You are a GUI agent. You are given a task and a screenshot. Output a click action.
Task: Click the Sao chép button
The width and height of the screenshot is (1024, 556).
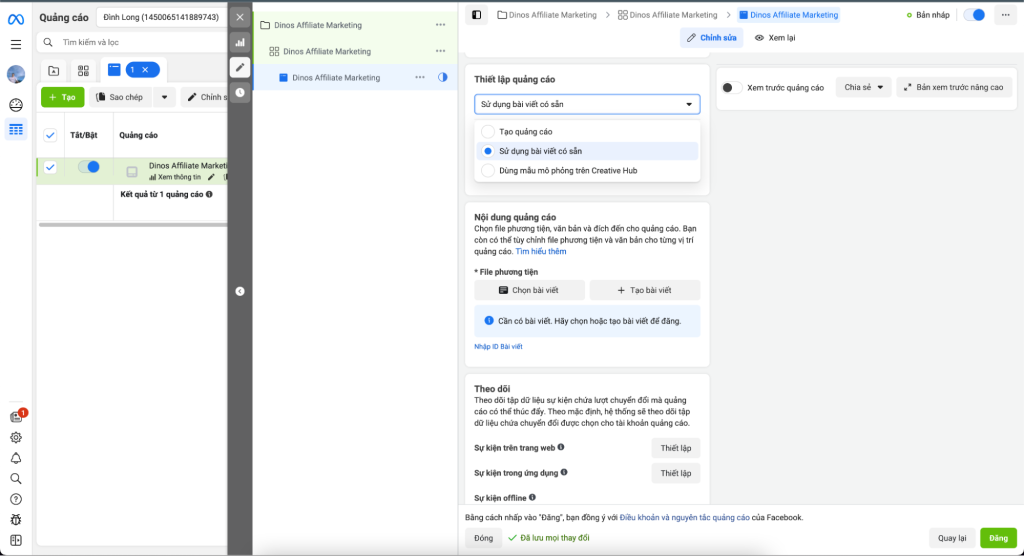tap(120, 97)
